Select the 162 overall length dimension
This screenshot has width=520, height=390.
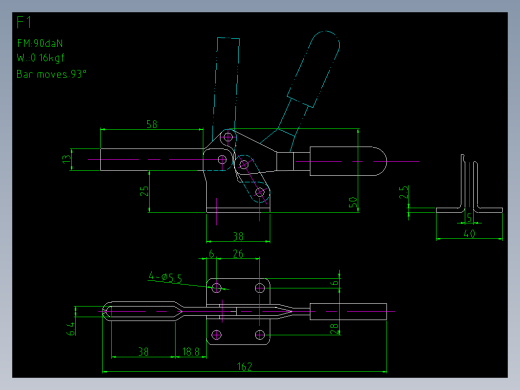(245, 367)
